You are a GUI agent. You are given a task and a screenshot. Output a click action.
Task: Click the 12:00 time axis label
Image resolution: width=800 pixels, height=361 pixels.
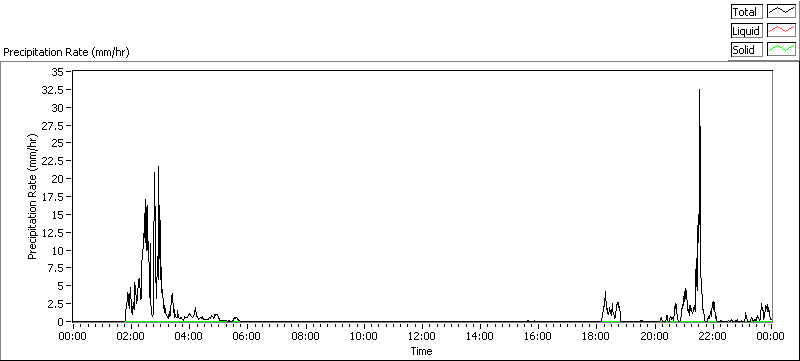[422, 337]
